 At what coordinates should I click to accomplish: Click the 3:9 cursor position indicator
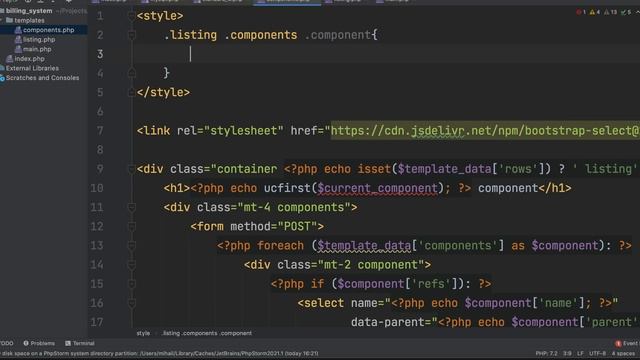pyautogui.click(x=567, y=353)
